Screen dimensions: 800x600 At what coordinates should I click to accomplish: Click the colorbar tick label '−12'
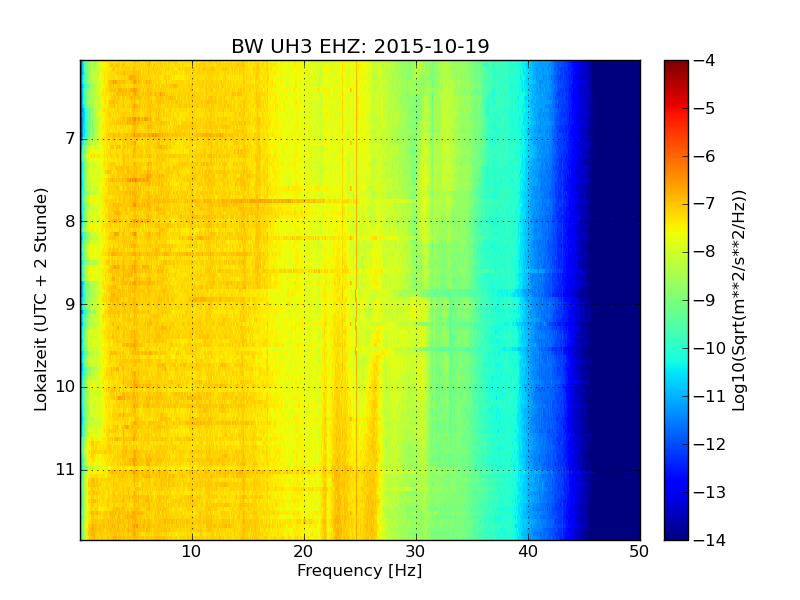(x=710, y=444)
